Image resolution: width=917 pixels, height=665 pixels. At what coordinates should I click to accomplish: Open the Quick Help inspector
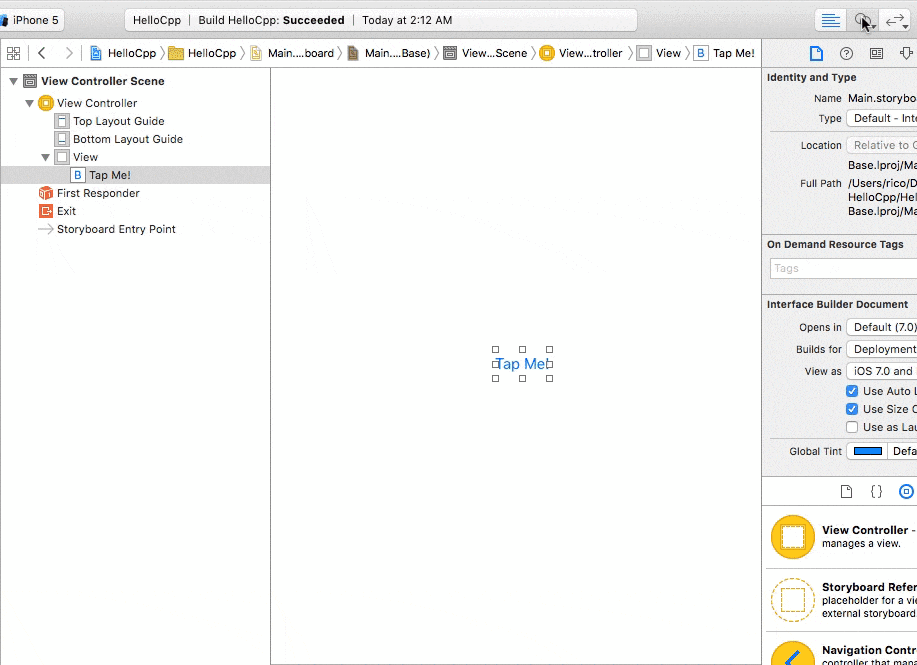847,52
